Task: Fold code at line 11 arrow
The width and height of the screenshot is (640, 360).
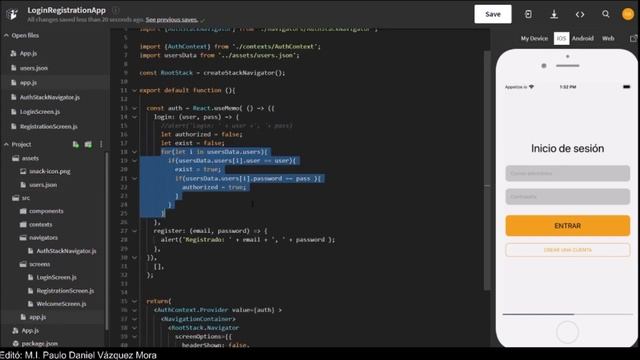Action: (x=134, y=90)
